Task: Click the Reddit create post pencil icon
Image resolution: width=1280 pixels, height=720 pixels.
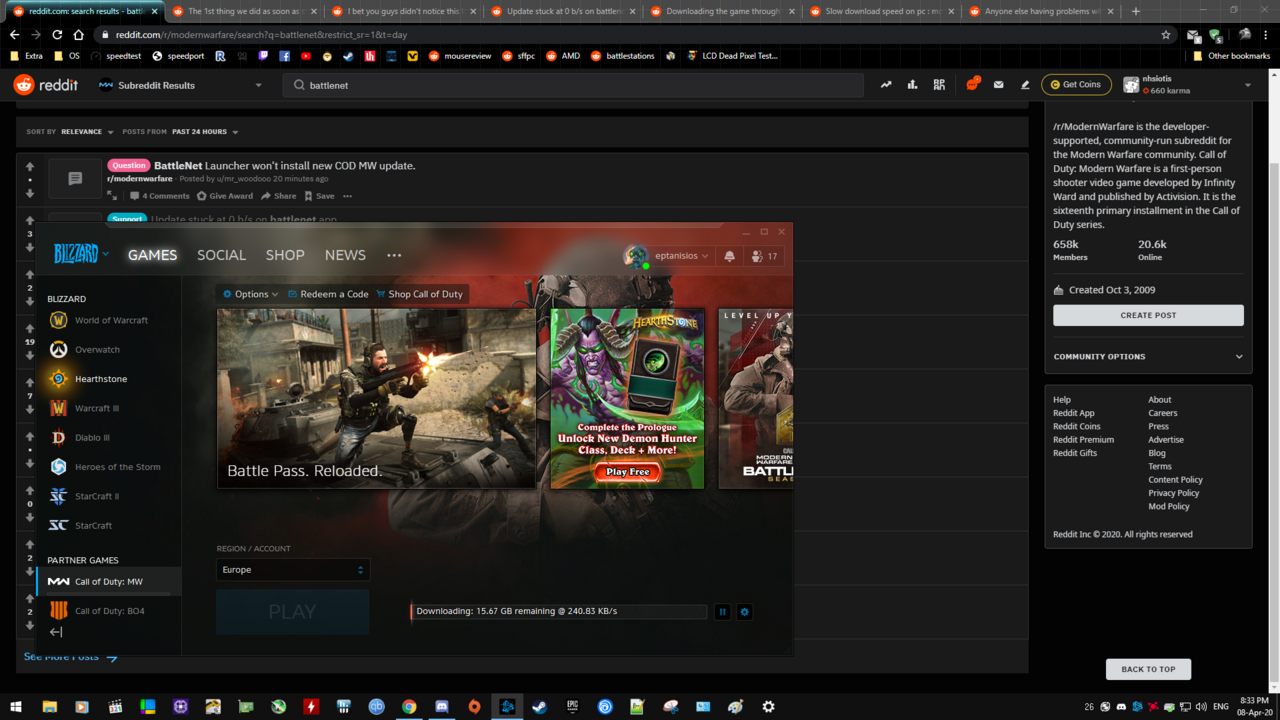Action: tap(1025, 85)
